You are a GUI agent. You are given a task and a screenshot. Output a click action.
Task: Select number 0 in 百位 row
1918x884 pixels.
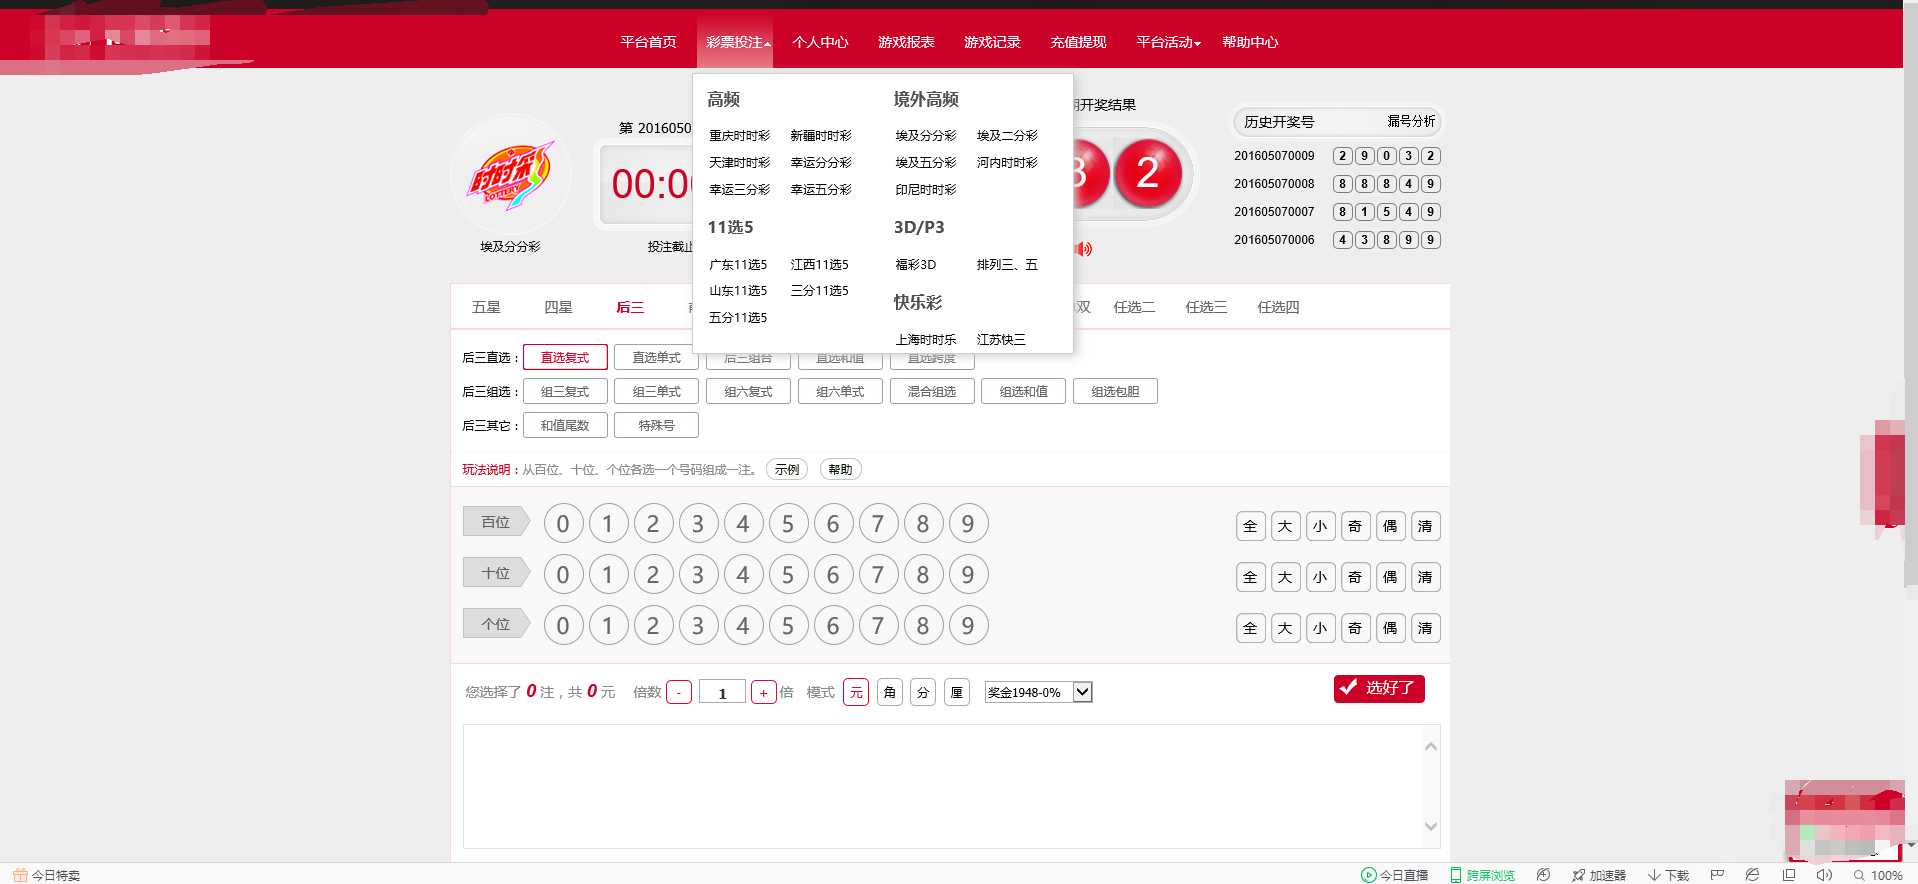563,524
